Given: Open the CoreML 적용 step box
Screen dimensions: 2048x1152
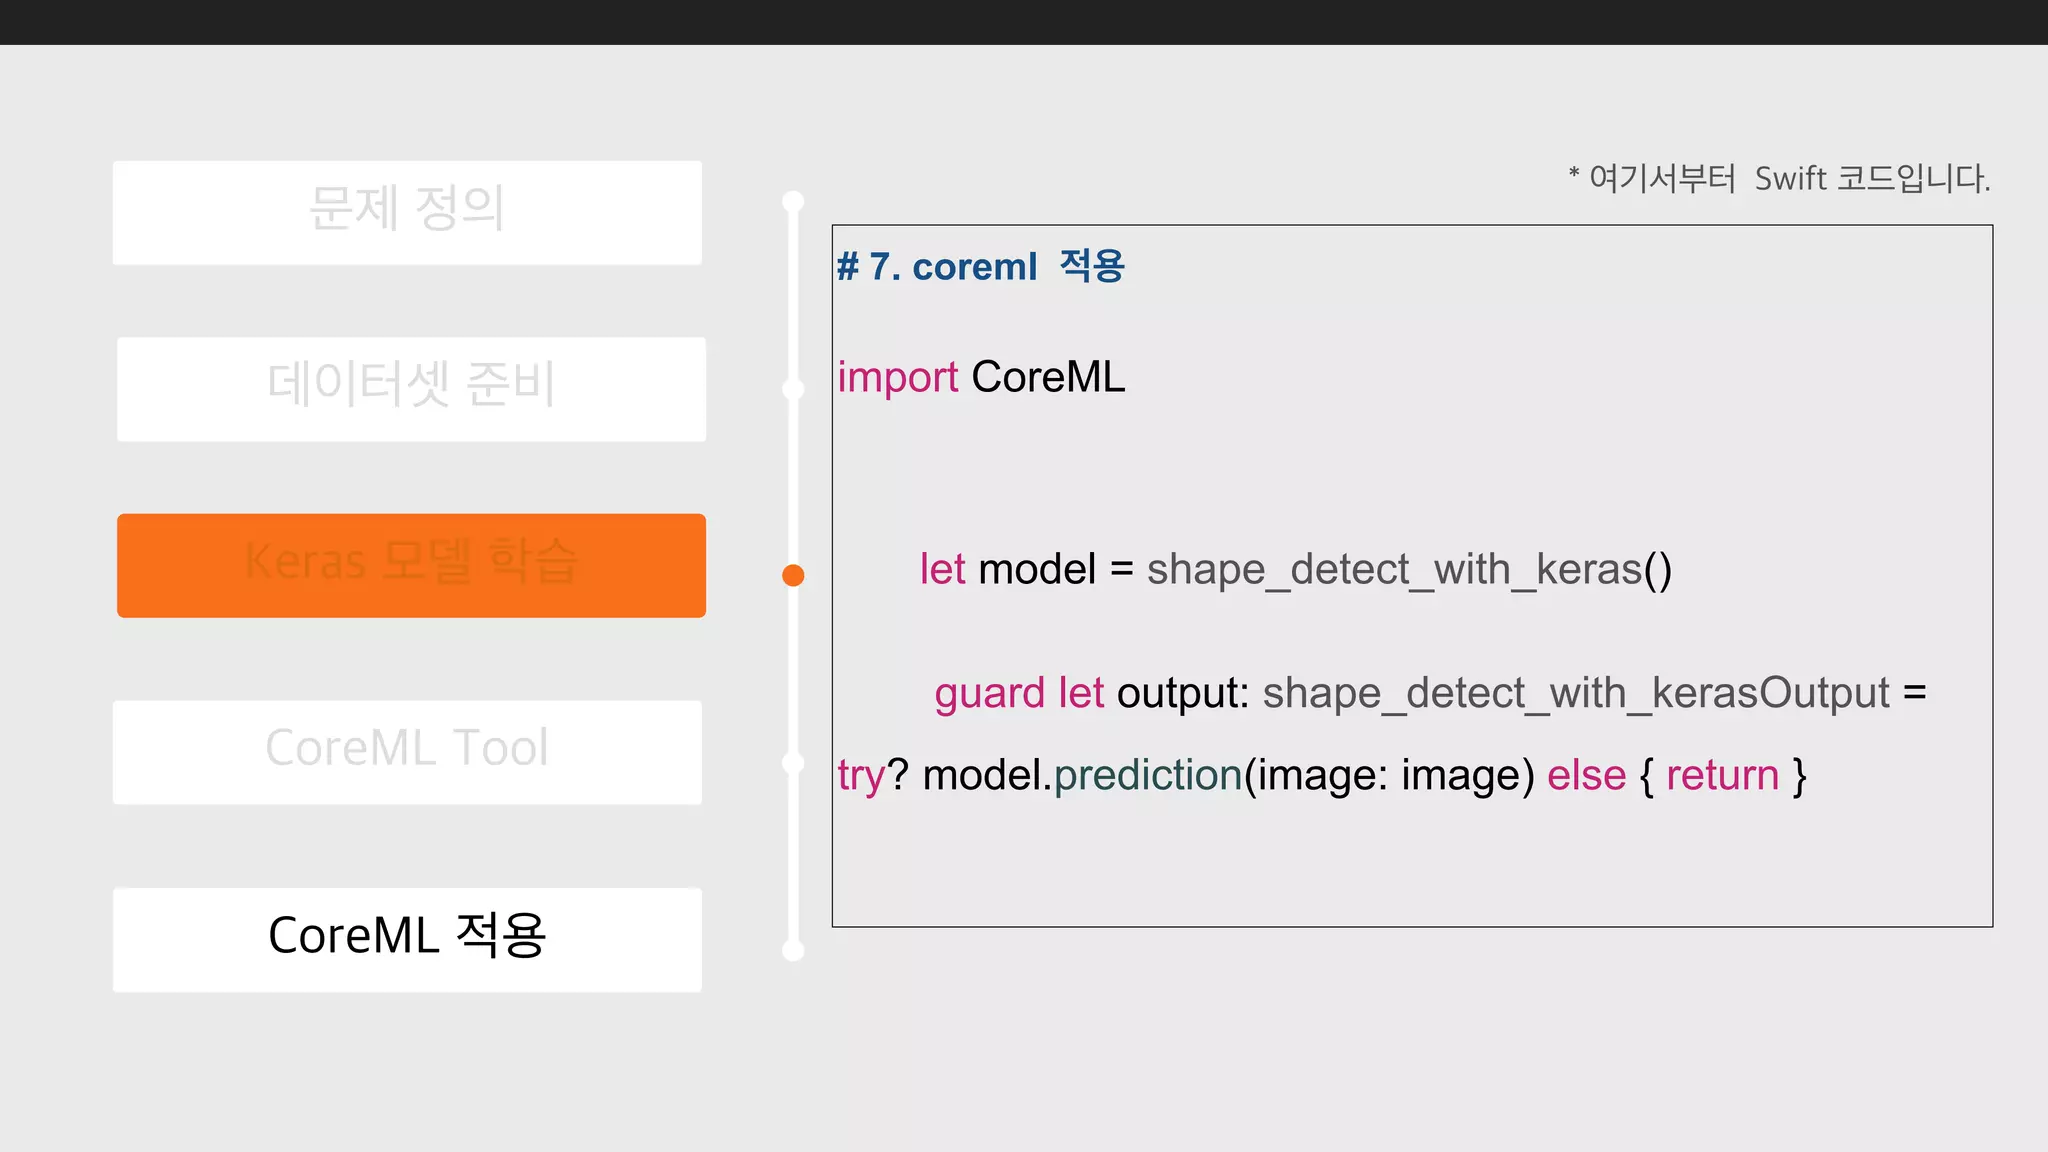Looking at the screenshot, I should point(407,940).
